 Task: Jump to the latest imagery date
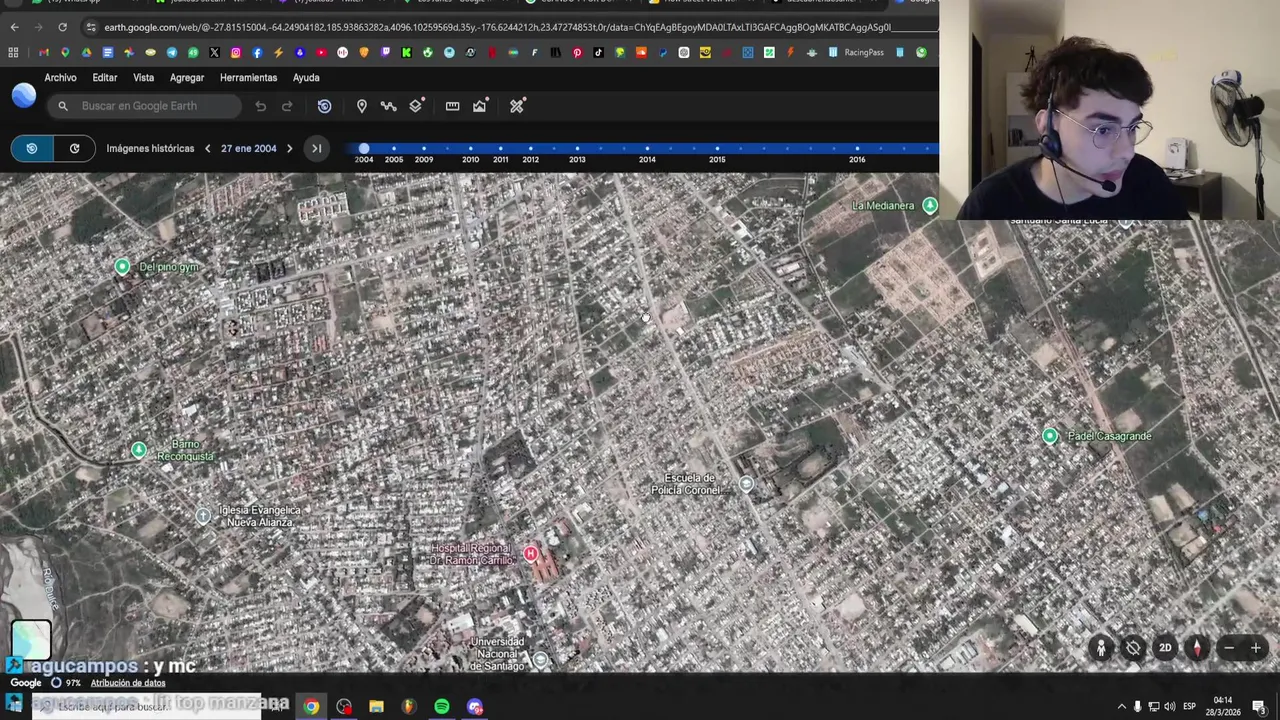tap(316, 149)
